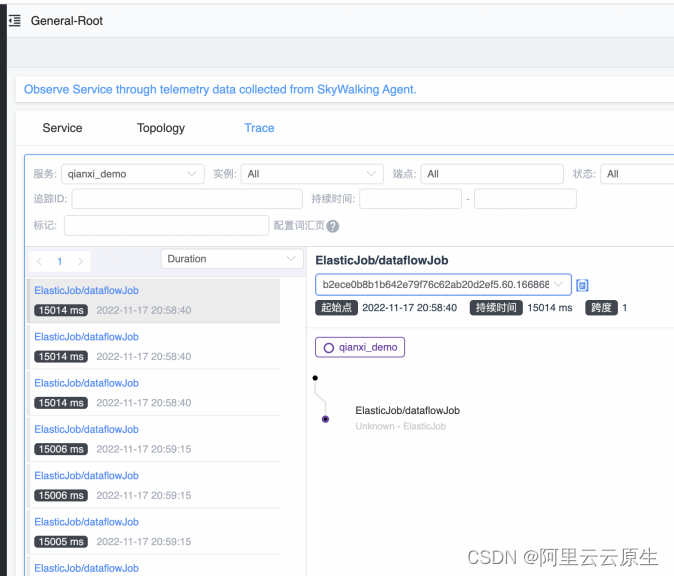Viewport: 674px width, 576px height.
Task: Collapse the sidebar menu icon
Action: pos(15,20)
